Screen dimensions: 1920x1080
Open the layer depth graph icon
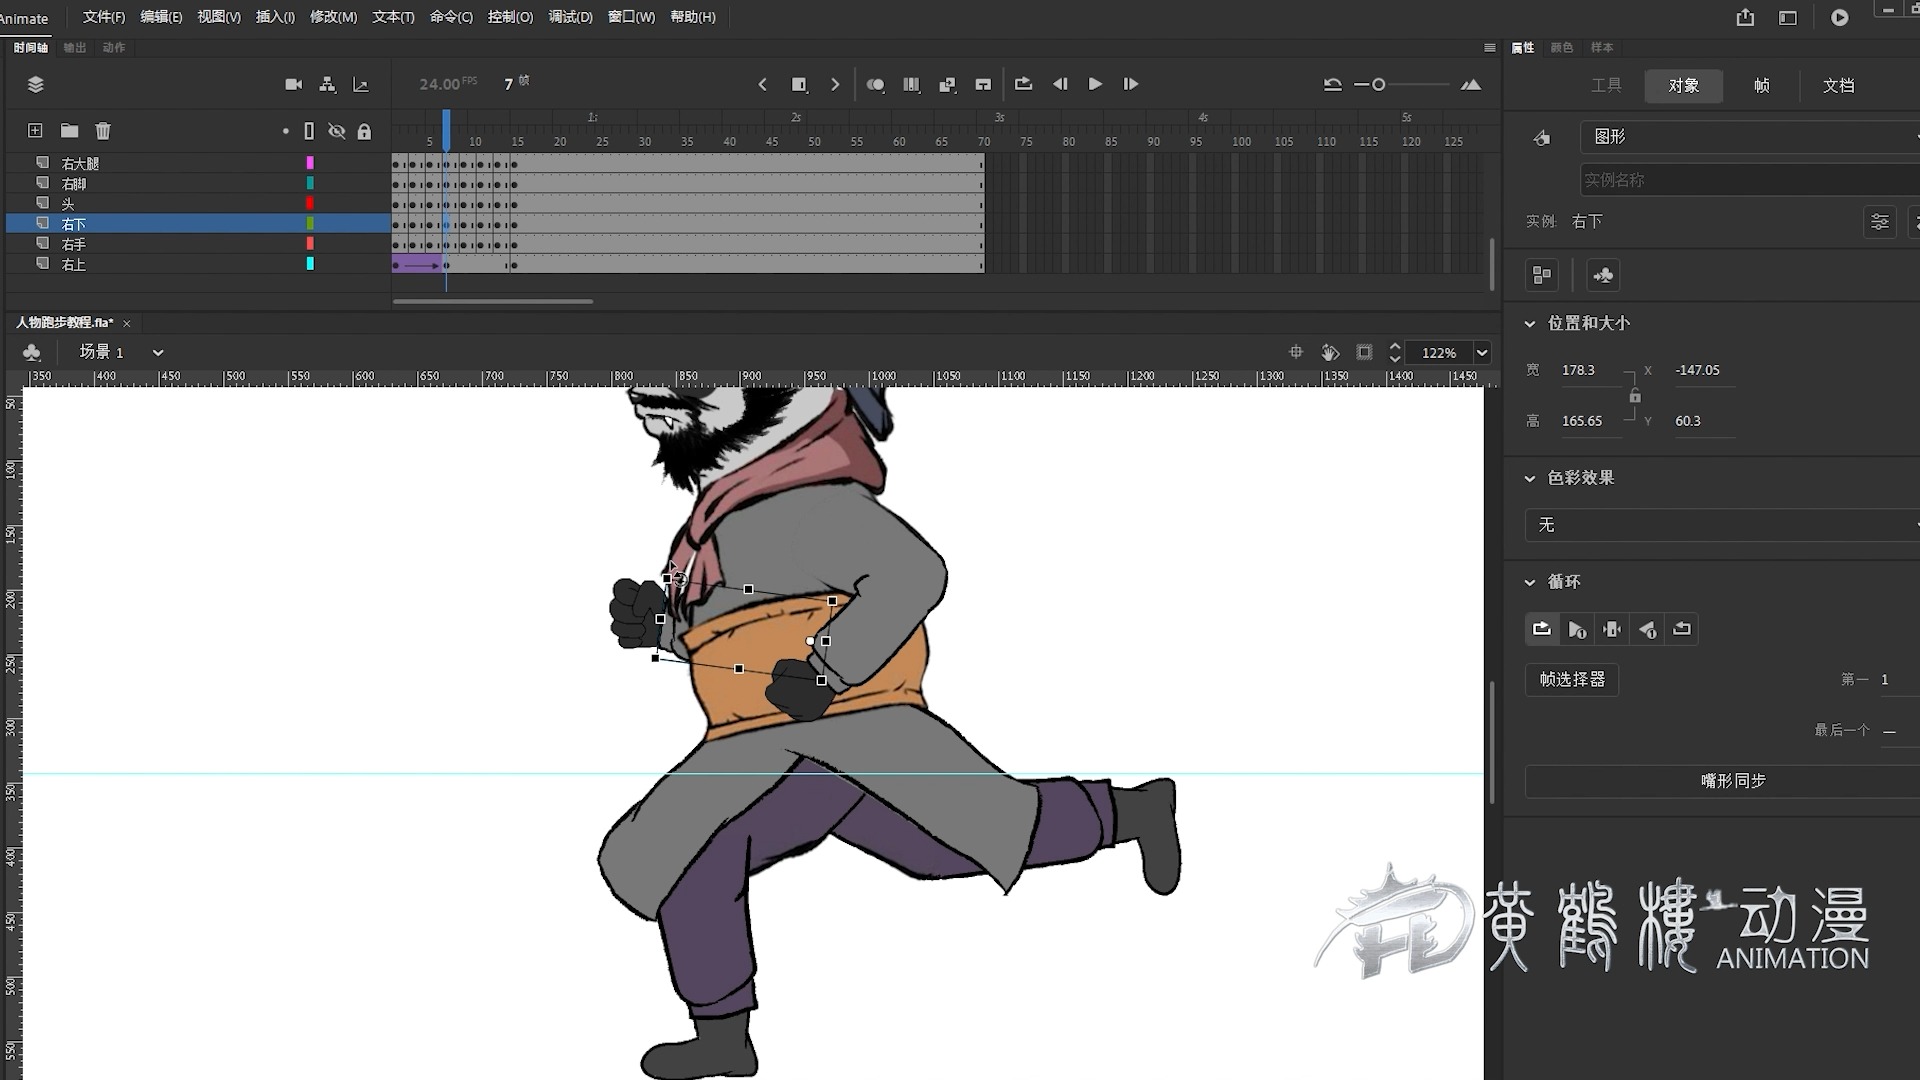(361, 84)
